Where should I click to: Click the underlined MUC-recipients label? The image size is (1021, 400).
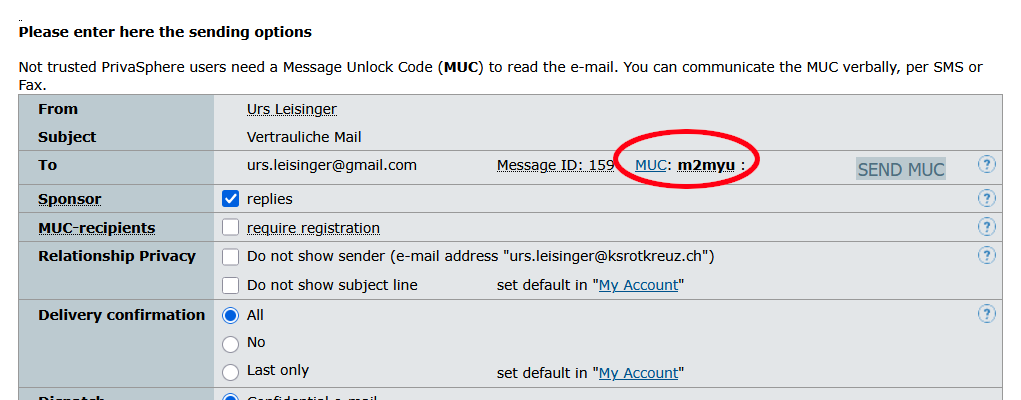click(96, 228)
